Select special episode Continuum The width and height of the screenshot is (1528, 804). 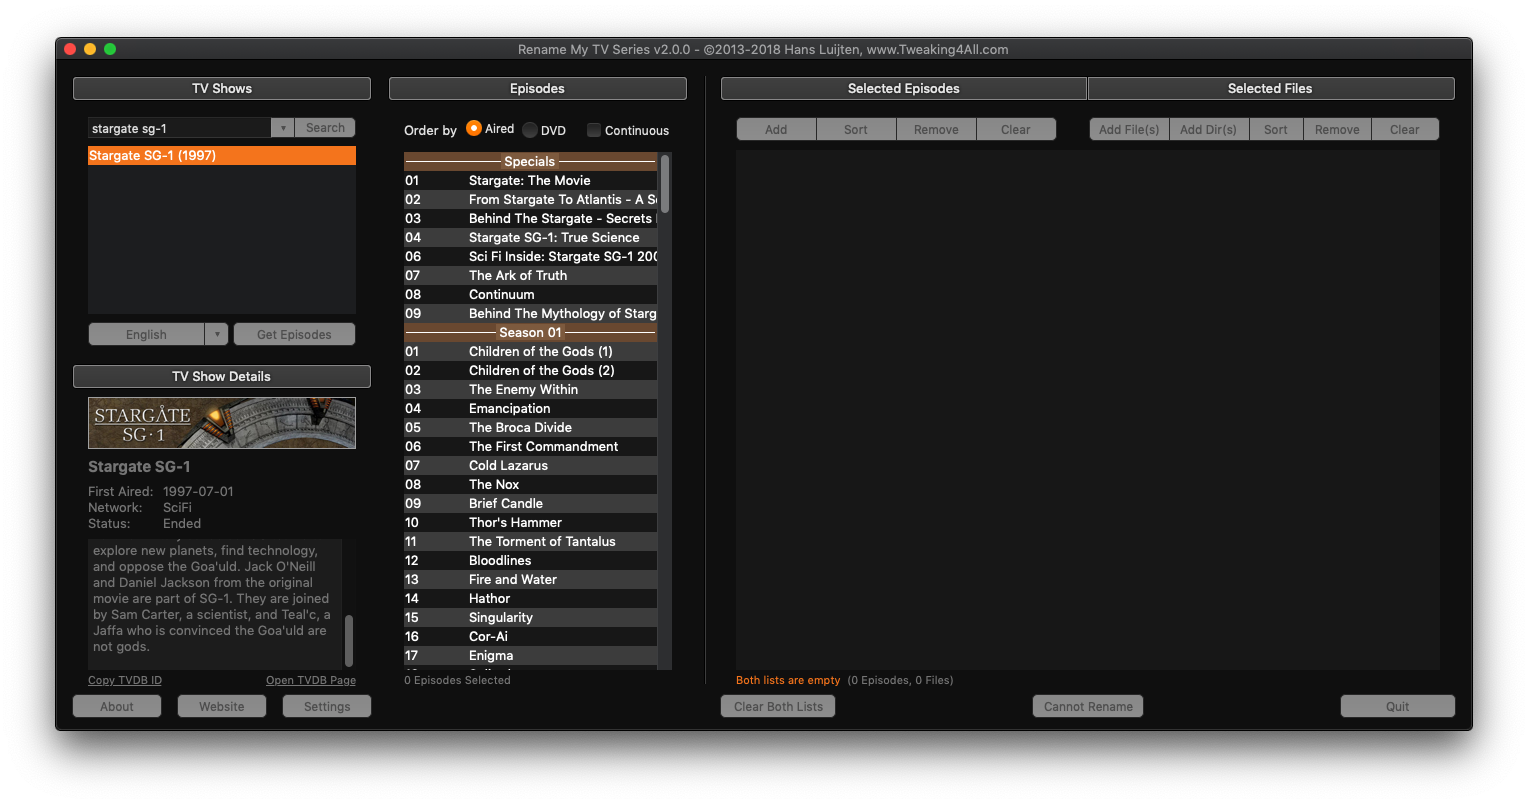tap(530, 294)
